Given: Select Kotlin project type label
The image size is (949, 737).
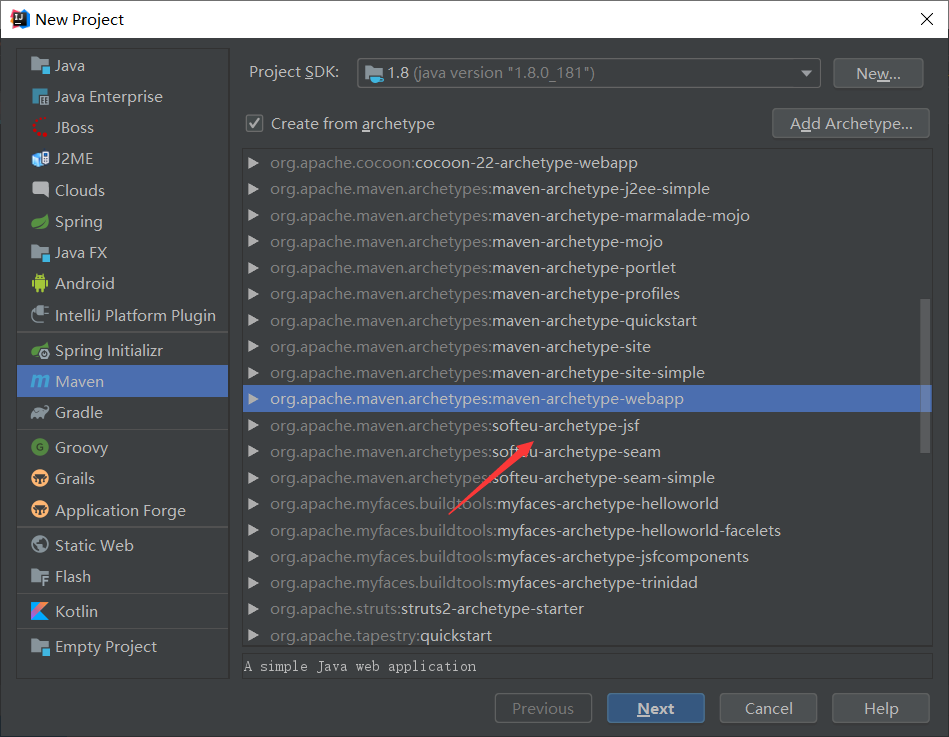Looking at the screenshot, I should (76, 611).
